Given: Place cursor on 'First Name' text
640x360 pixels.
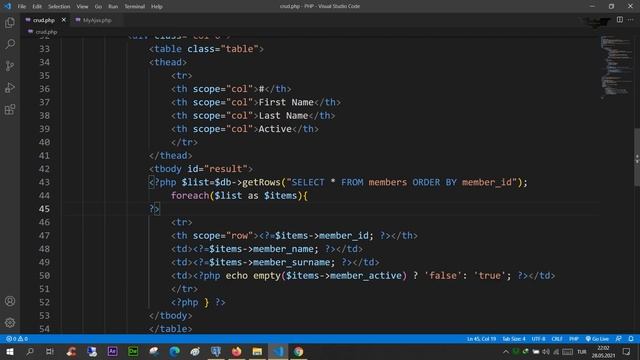Looking at the screenshot, I should point(286,102).
